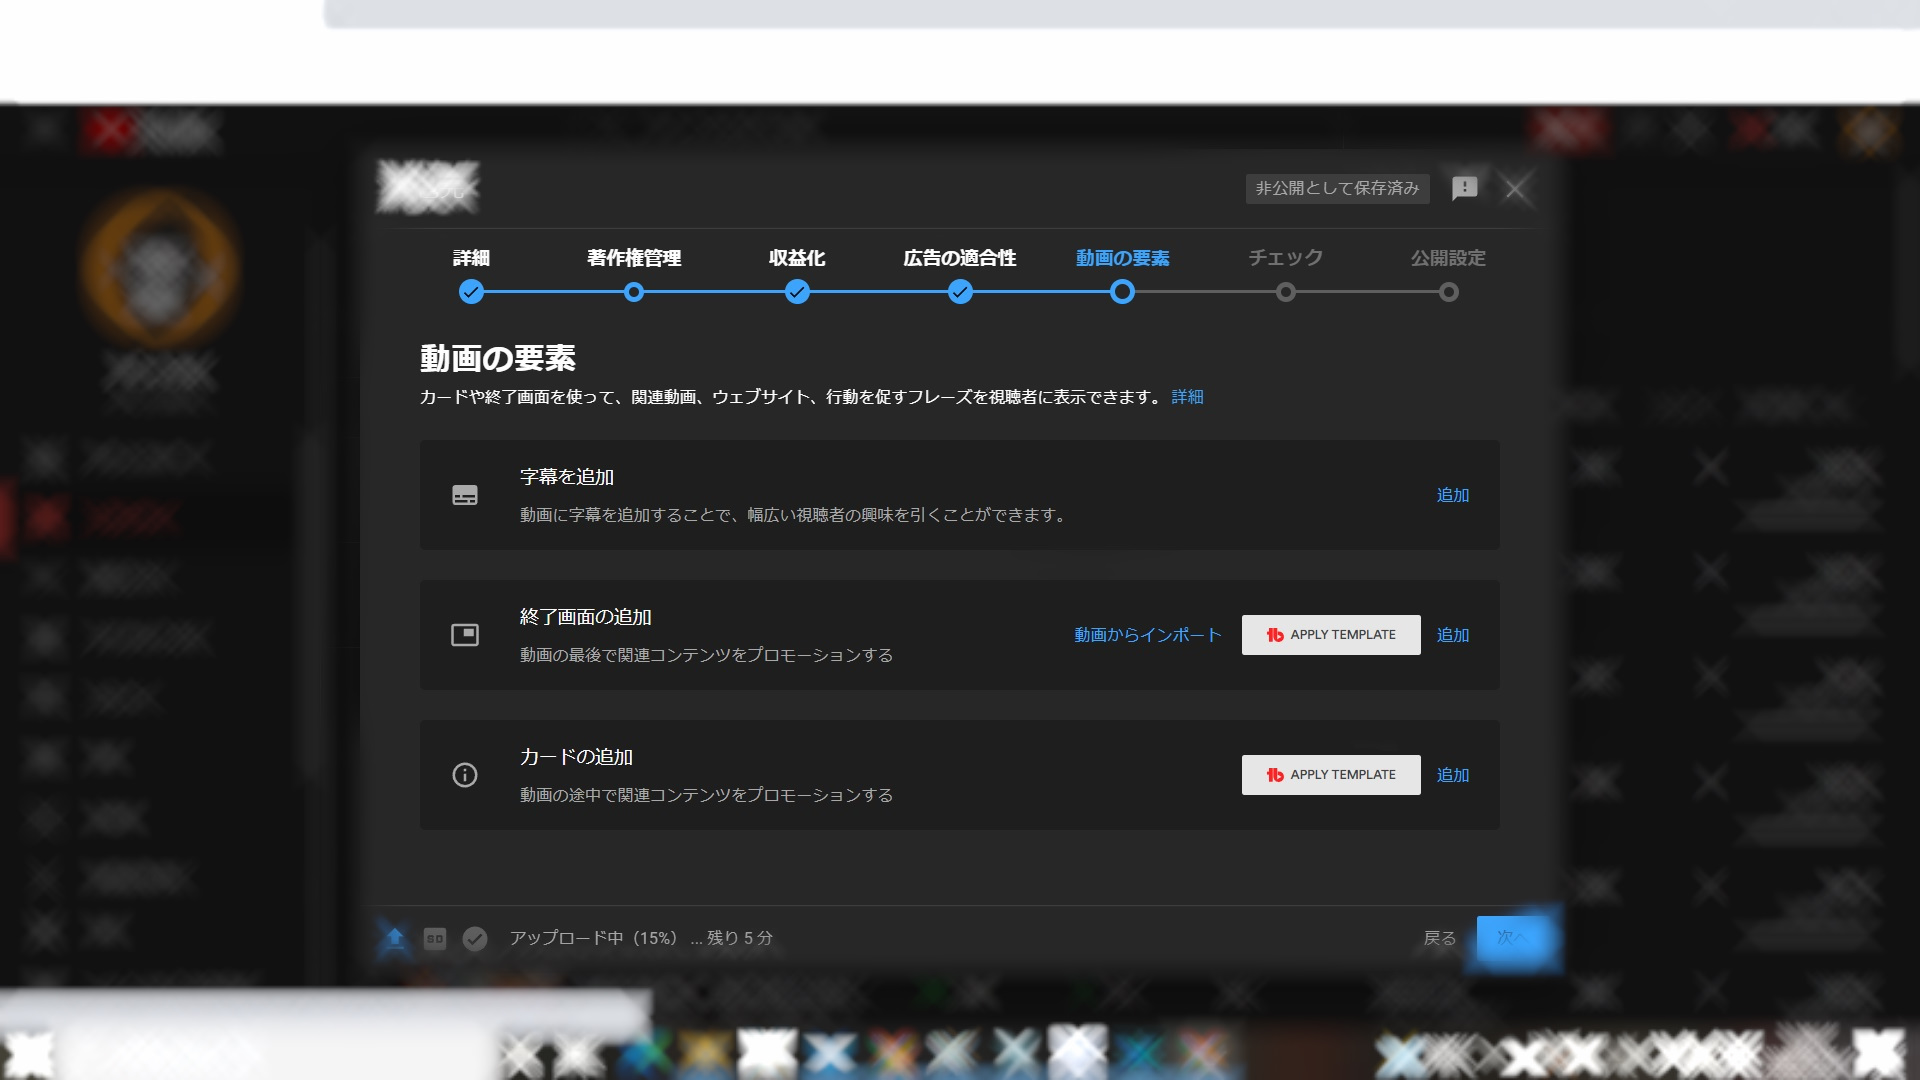Open the 詳細 link after the description
Viewport: 1920px width, 1080px height.
[x=1188, y=397]
